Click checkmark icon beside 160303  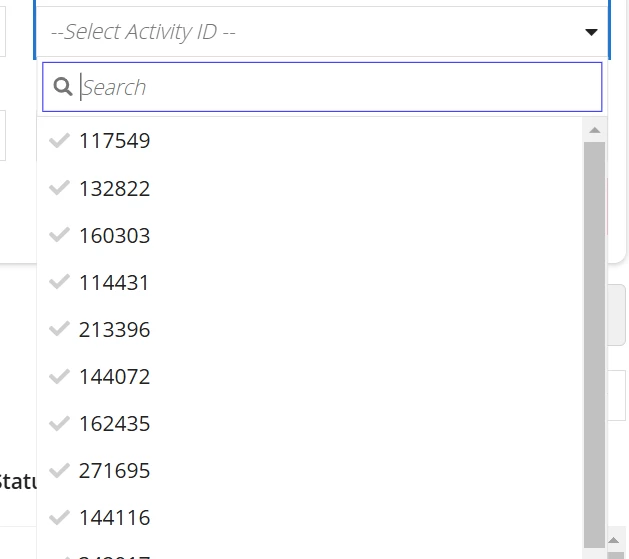pyautogui.click(x=59, y=235)
